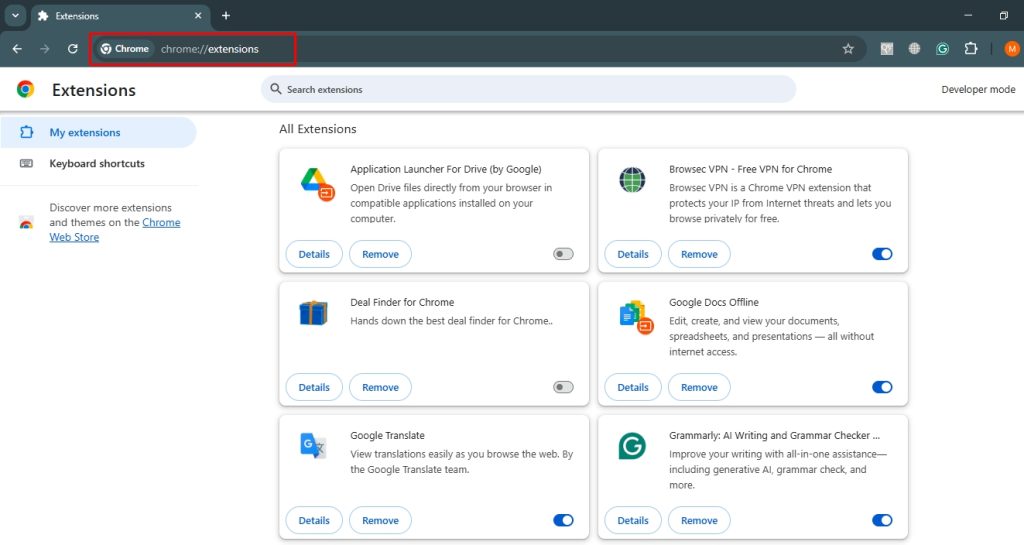Viewport: 1024px width, 545px height.
Task: Click the Search extensions field
Action: pyautogui.click(x=528, y=89)
